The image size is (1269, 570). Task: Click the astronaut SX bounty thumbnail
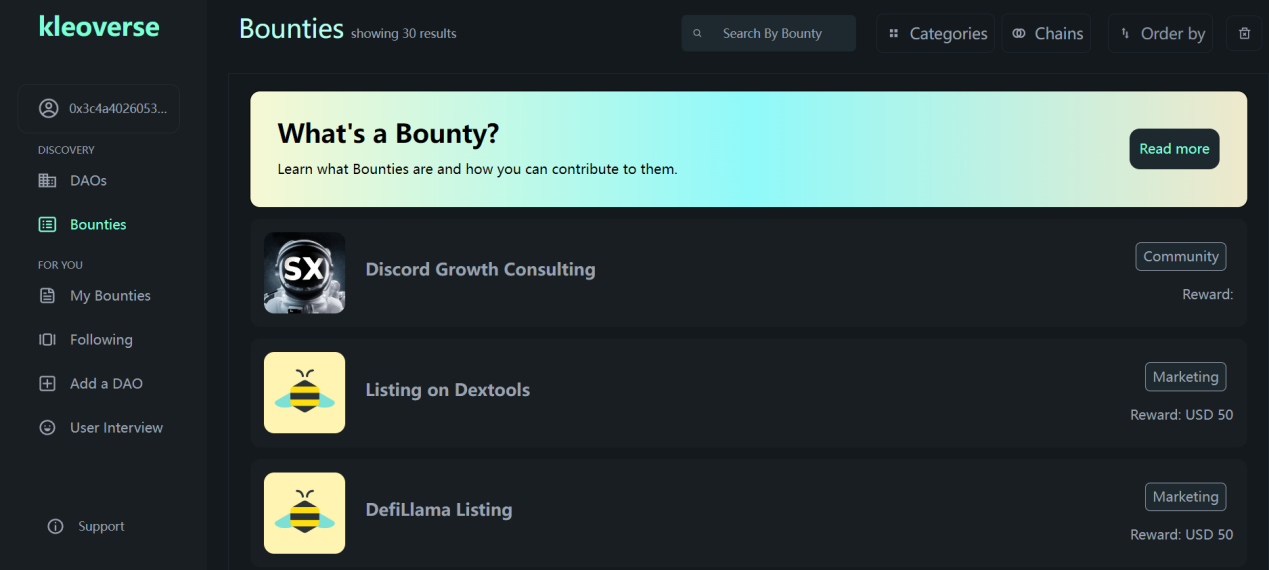point(304,273)
